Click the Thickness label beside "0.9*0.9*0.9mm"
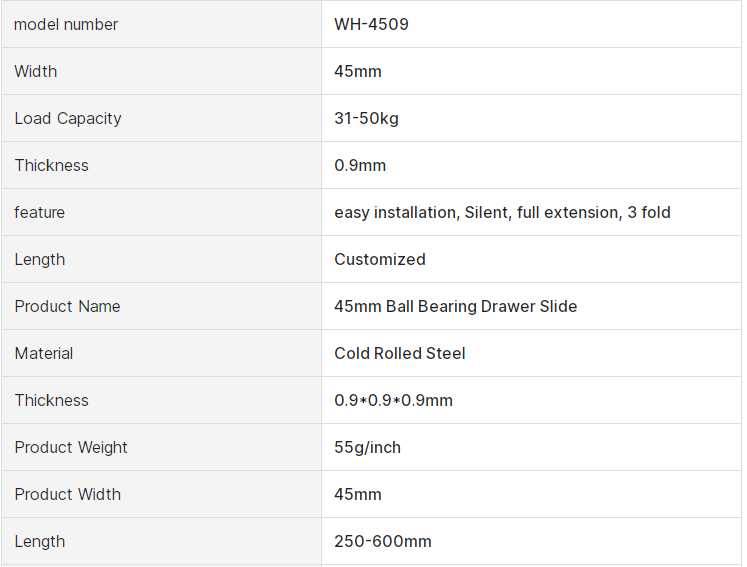Screen dimensions: 747x567 pyautogui.click(x=52, y=400)
